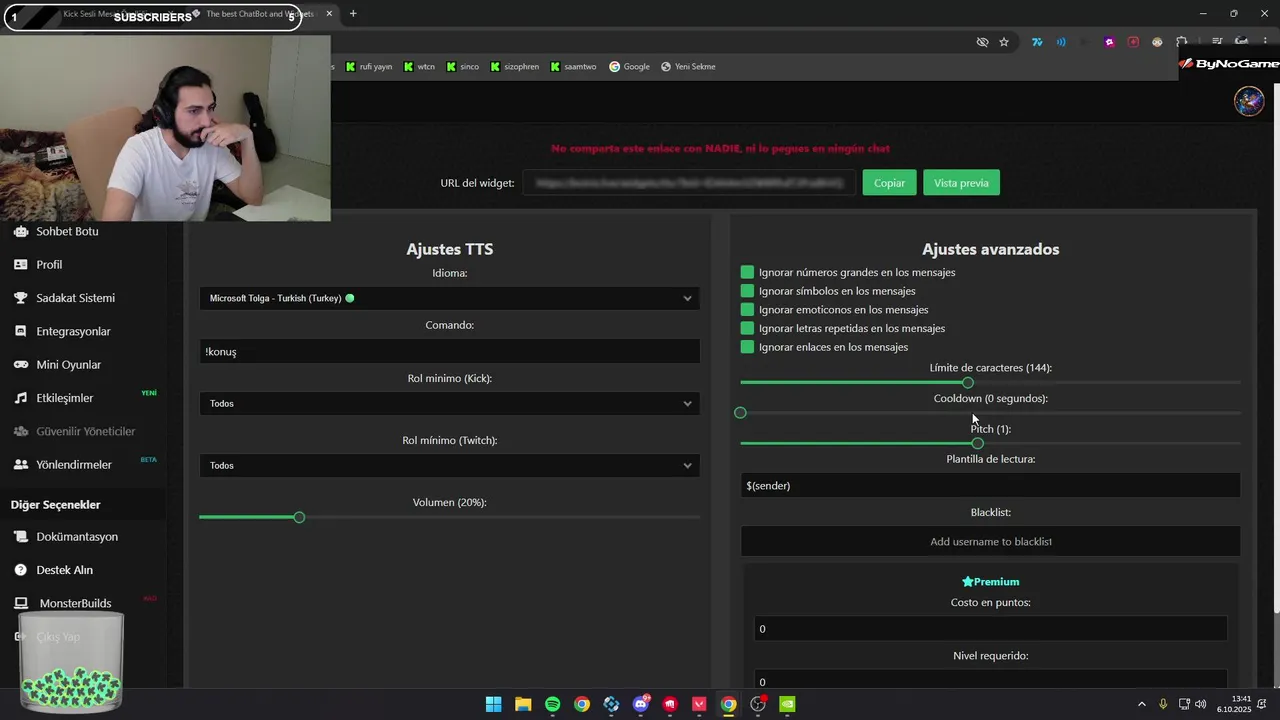Open Sohbet Botu robot icon in sidebar
1280x720 pixels.
point(20,231)
